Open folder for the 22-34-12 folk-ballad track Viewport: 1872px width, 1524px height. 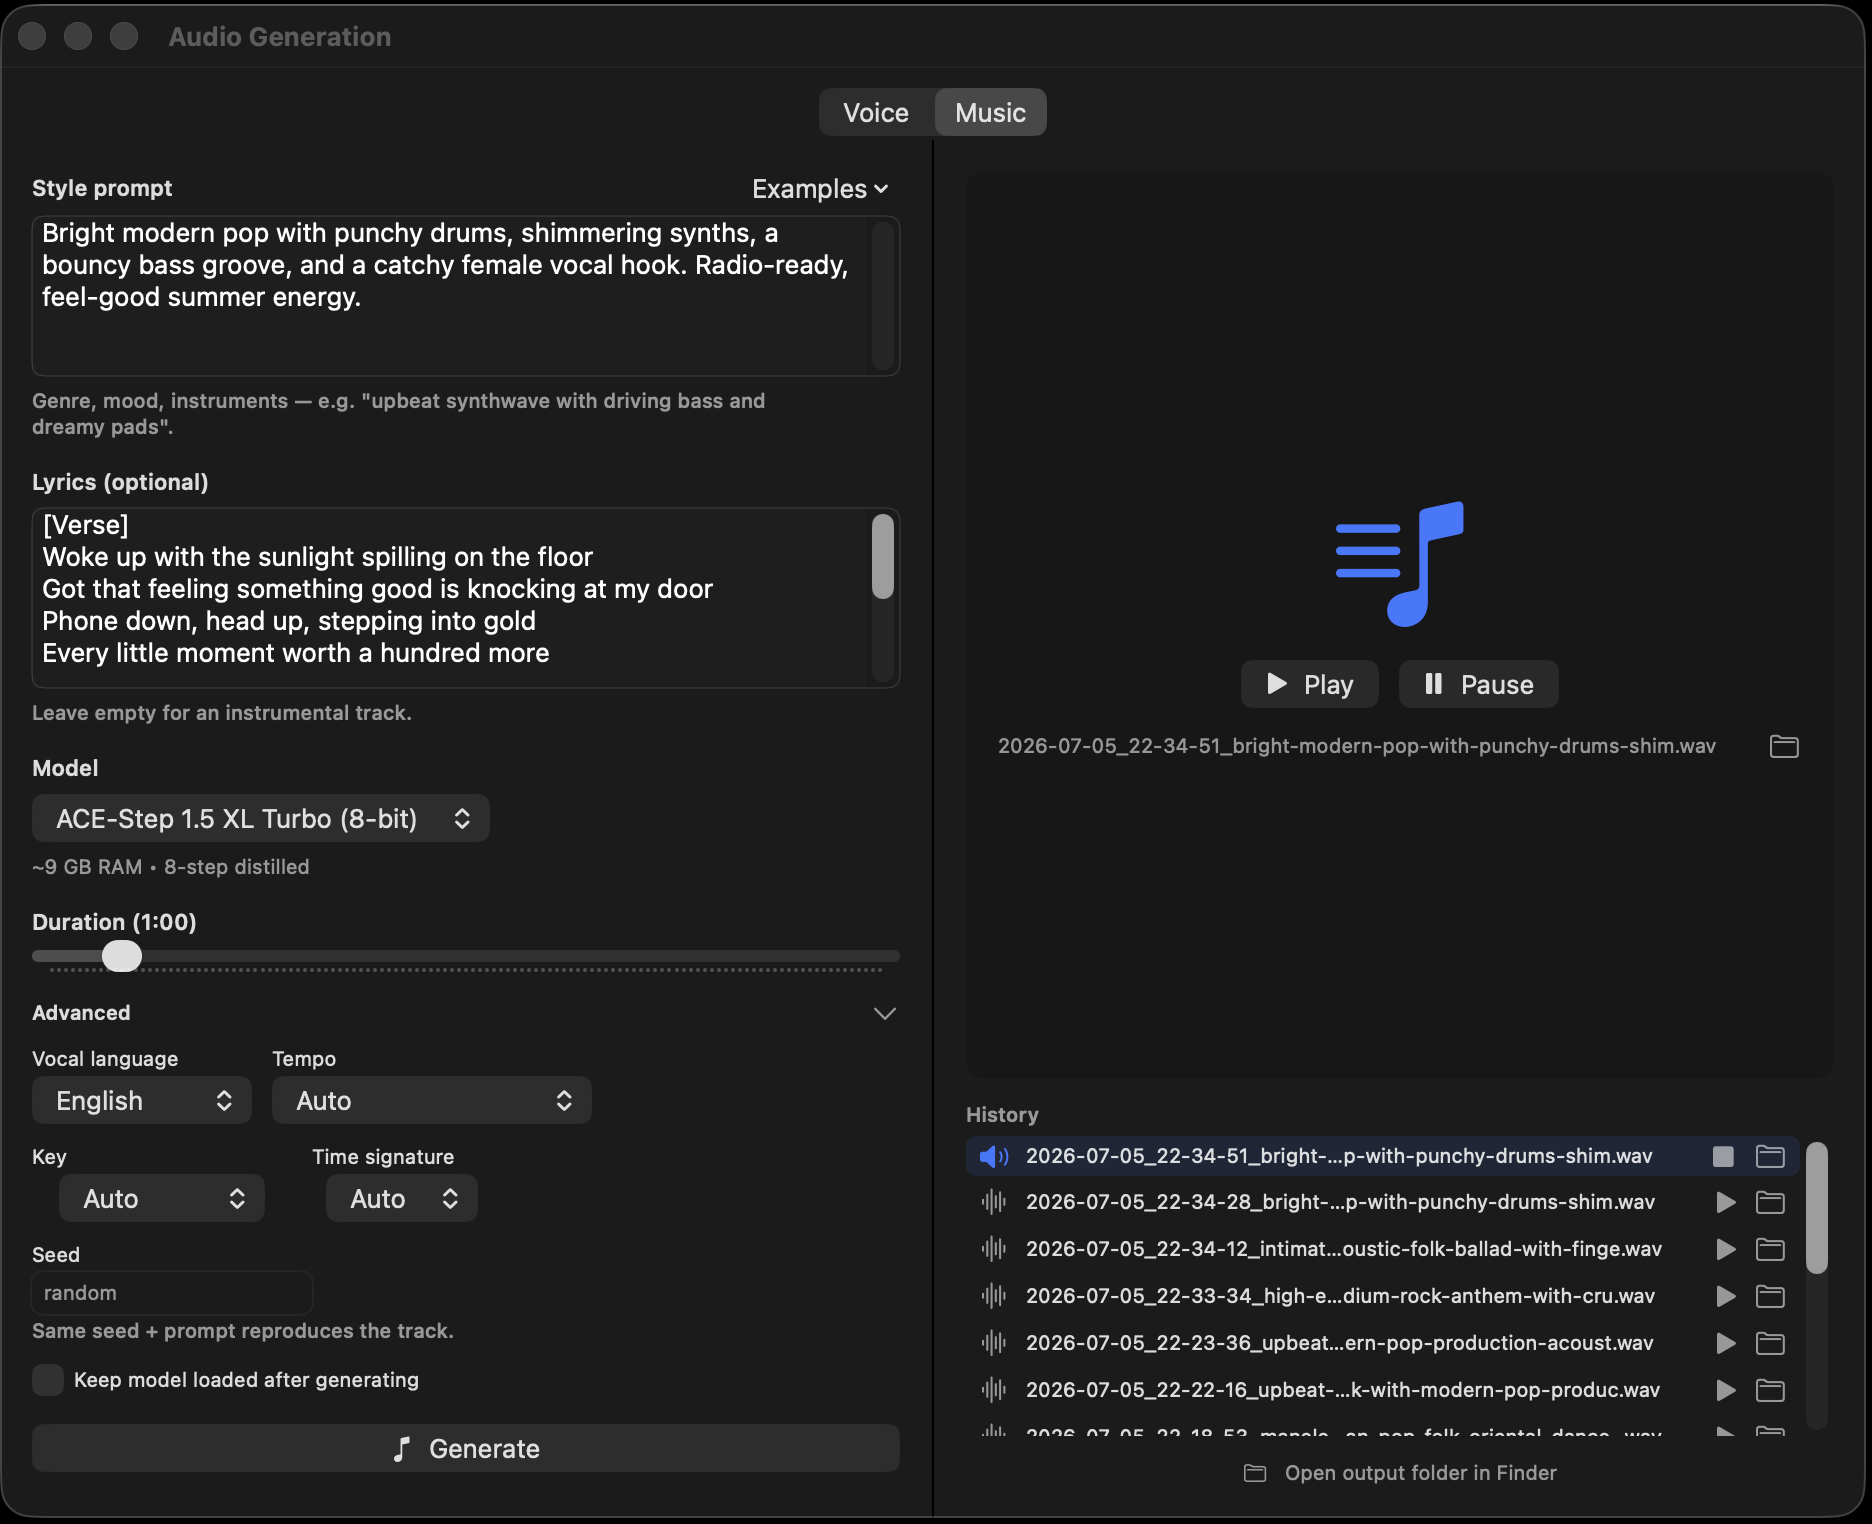pyautogui.click(x=1770, y=1249)
